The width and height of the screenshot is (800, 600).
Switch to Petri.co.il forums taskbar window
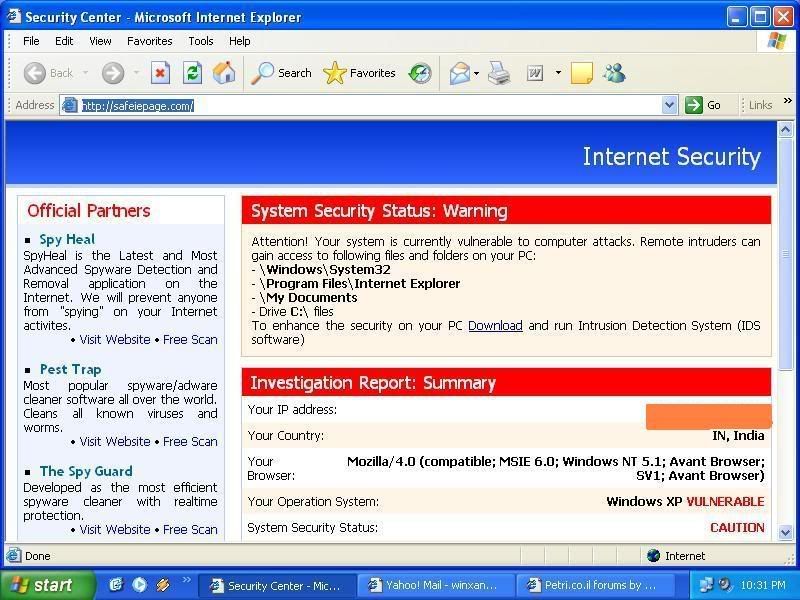point(594,585)
